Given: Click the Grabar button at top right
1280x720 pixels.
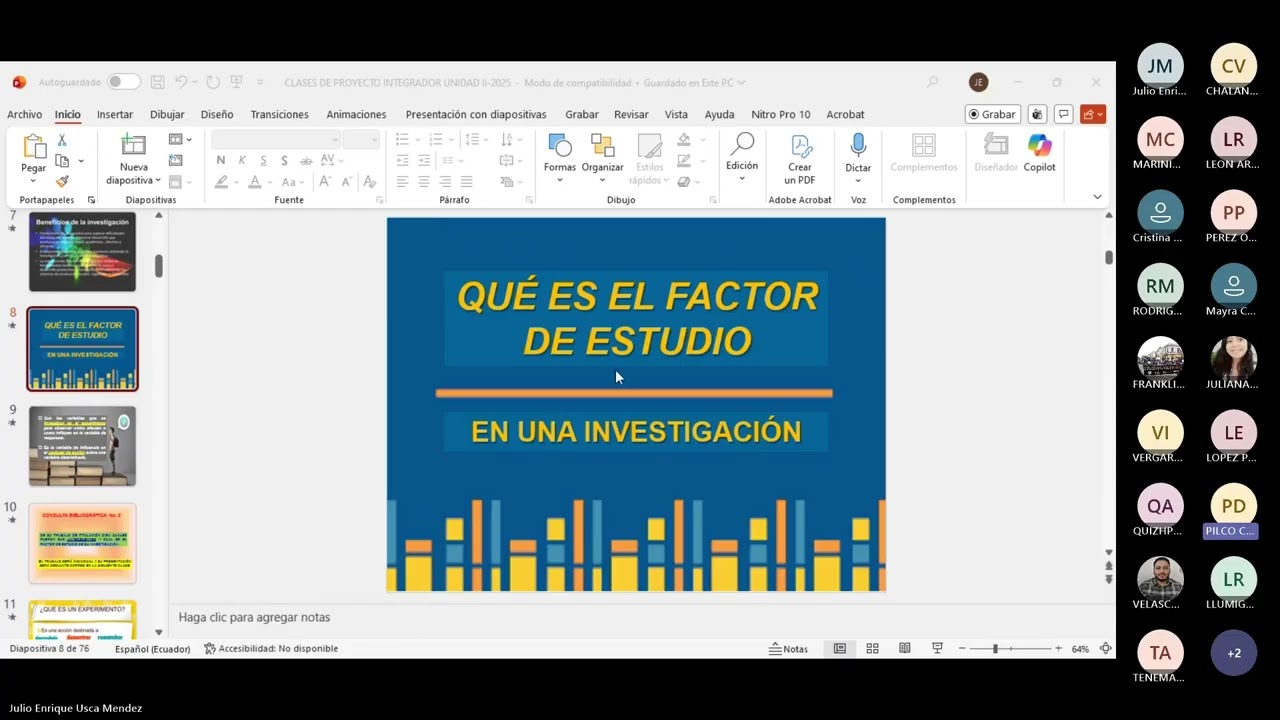Looking at the screenshot, I should 992,114.
